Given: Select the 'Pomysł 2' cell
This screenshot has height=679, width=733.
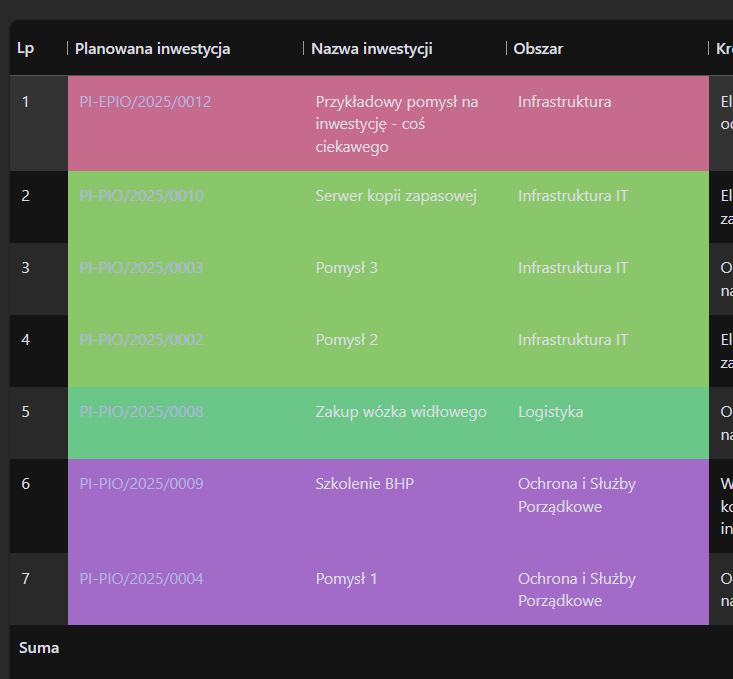Looking at the screenshot, I should (405, 351).
